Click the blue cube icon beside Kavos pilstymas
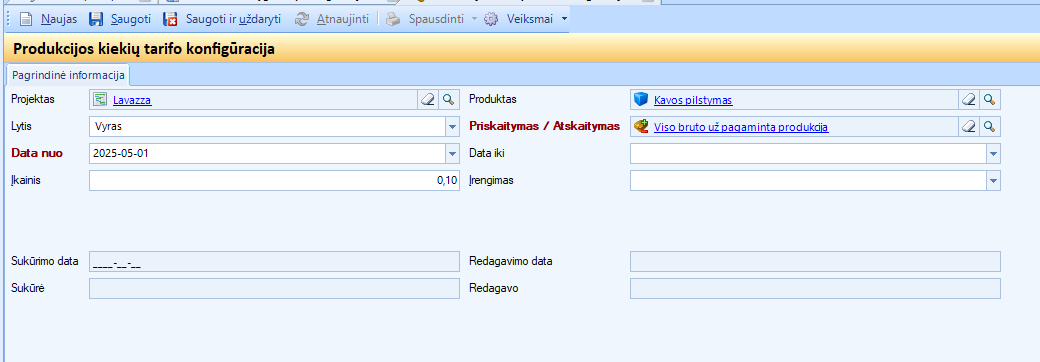Viewport: 1040px width, 362px height. tap(641, 99)
